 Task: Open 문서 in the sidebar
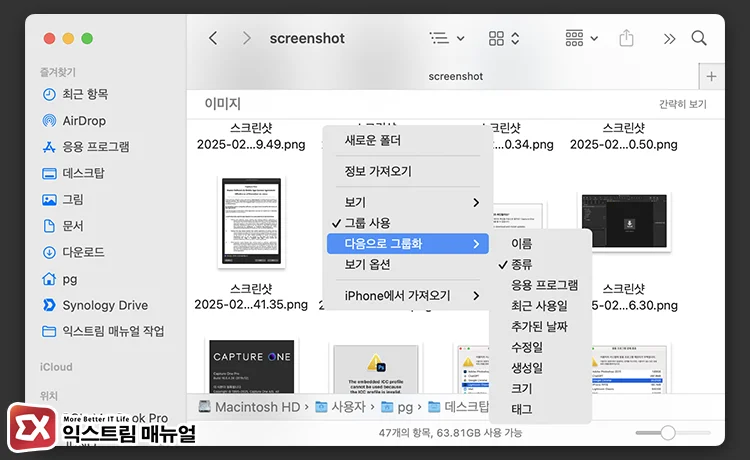(x=63, y=226)
